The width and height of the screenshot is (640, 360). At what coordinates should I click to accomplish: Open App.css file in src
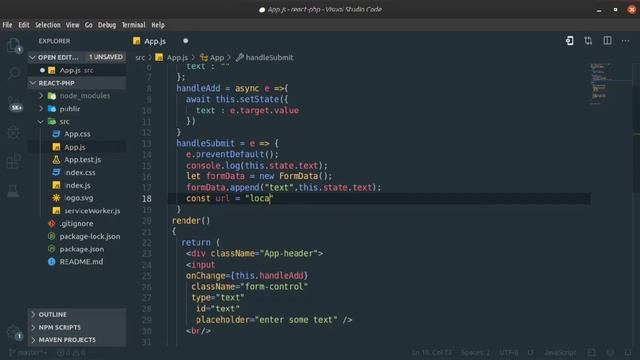[77, 134]
